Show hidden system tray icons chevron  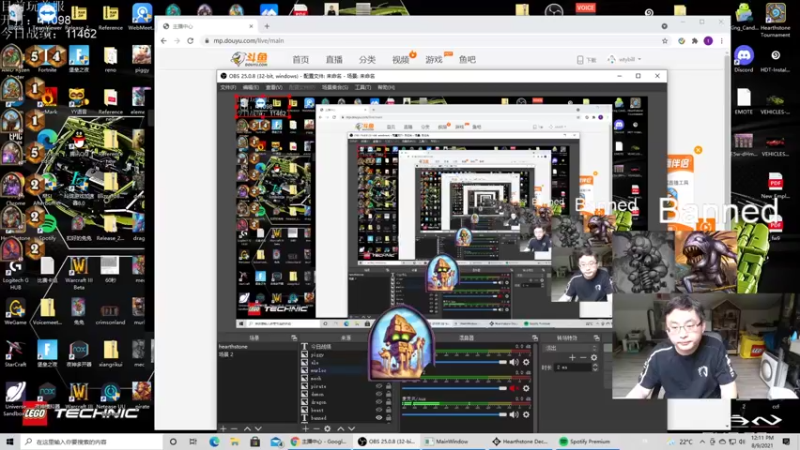coord(702,441)
